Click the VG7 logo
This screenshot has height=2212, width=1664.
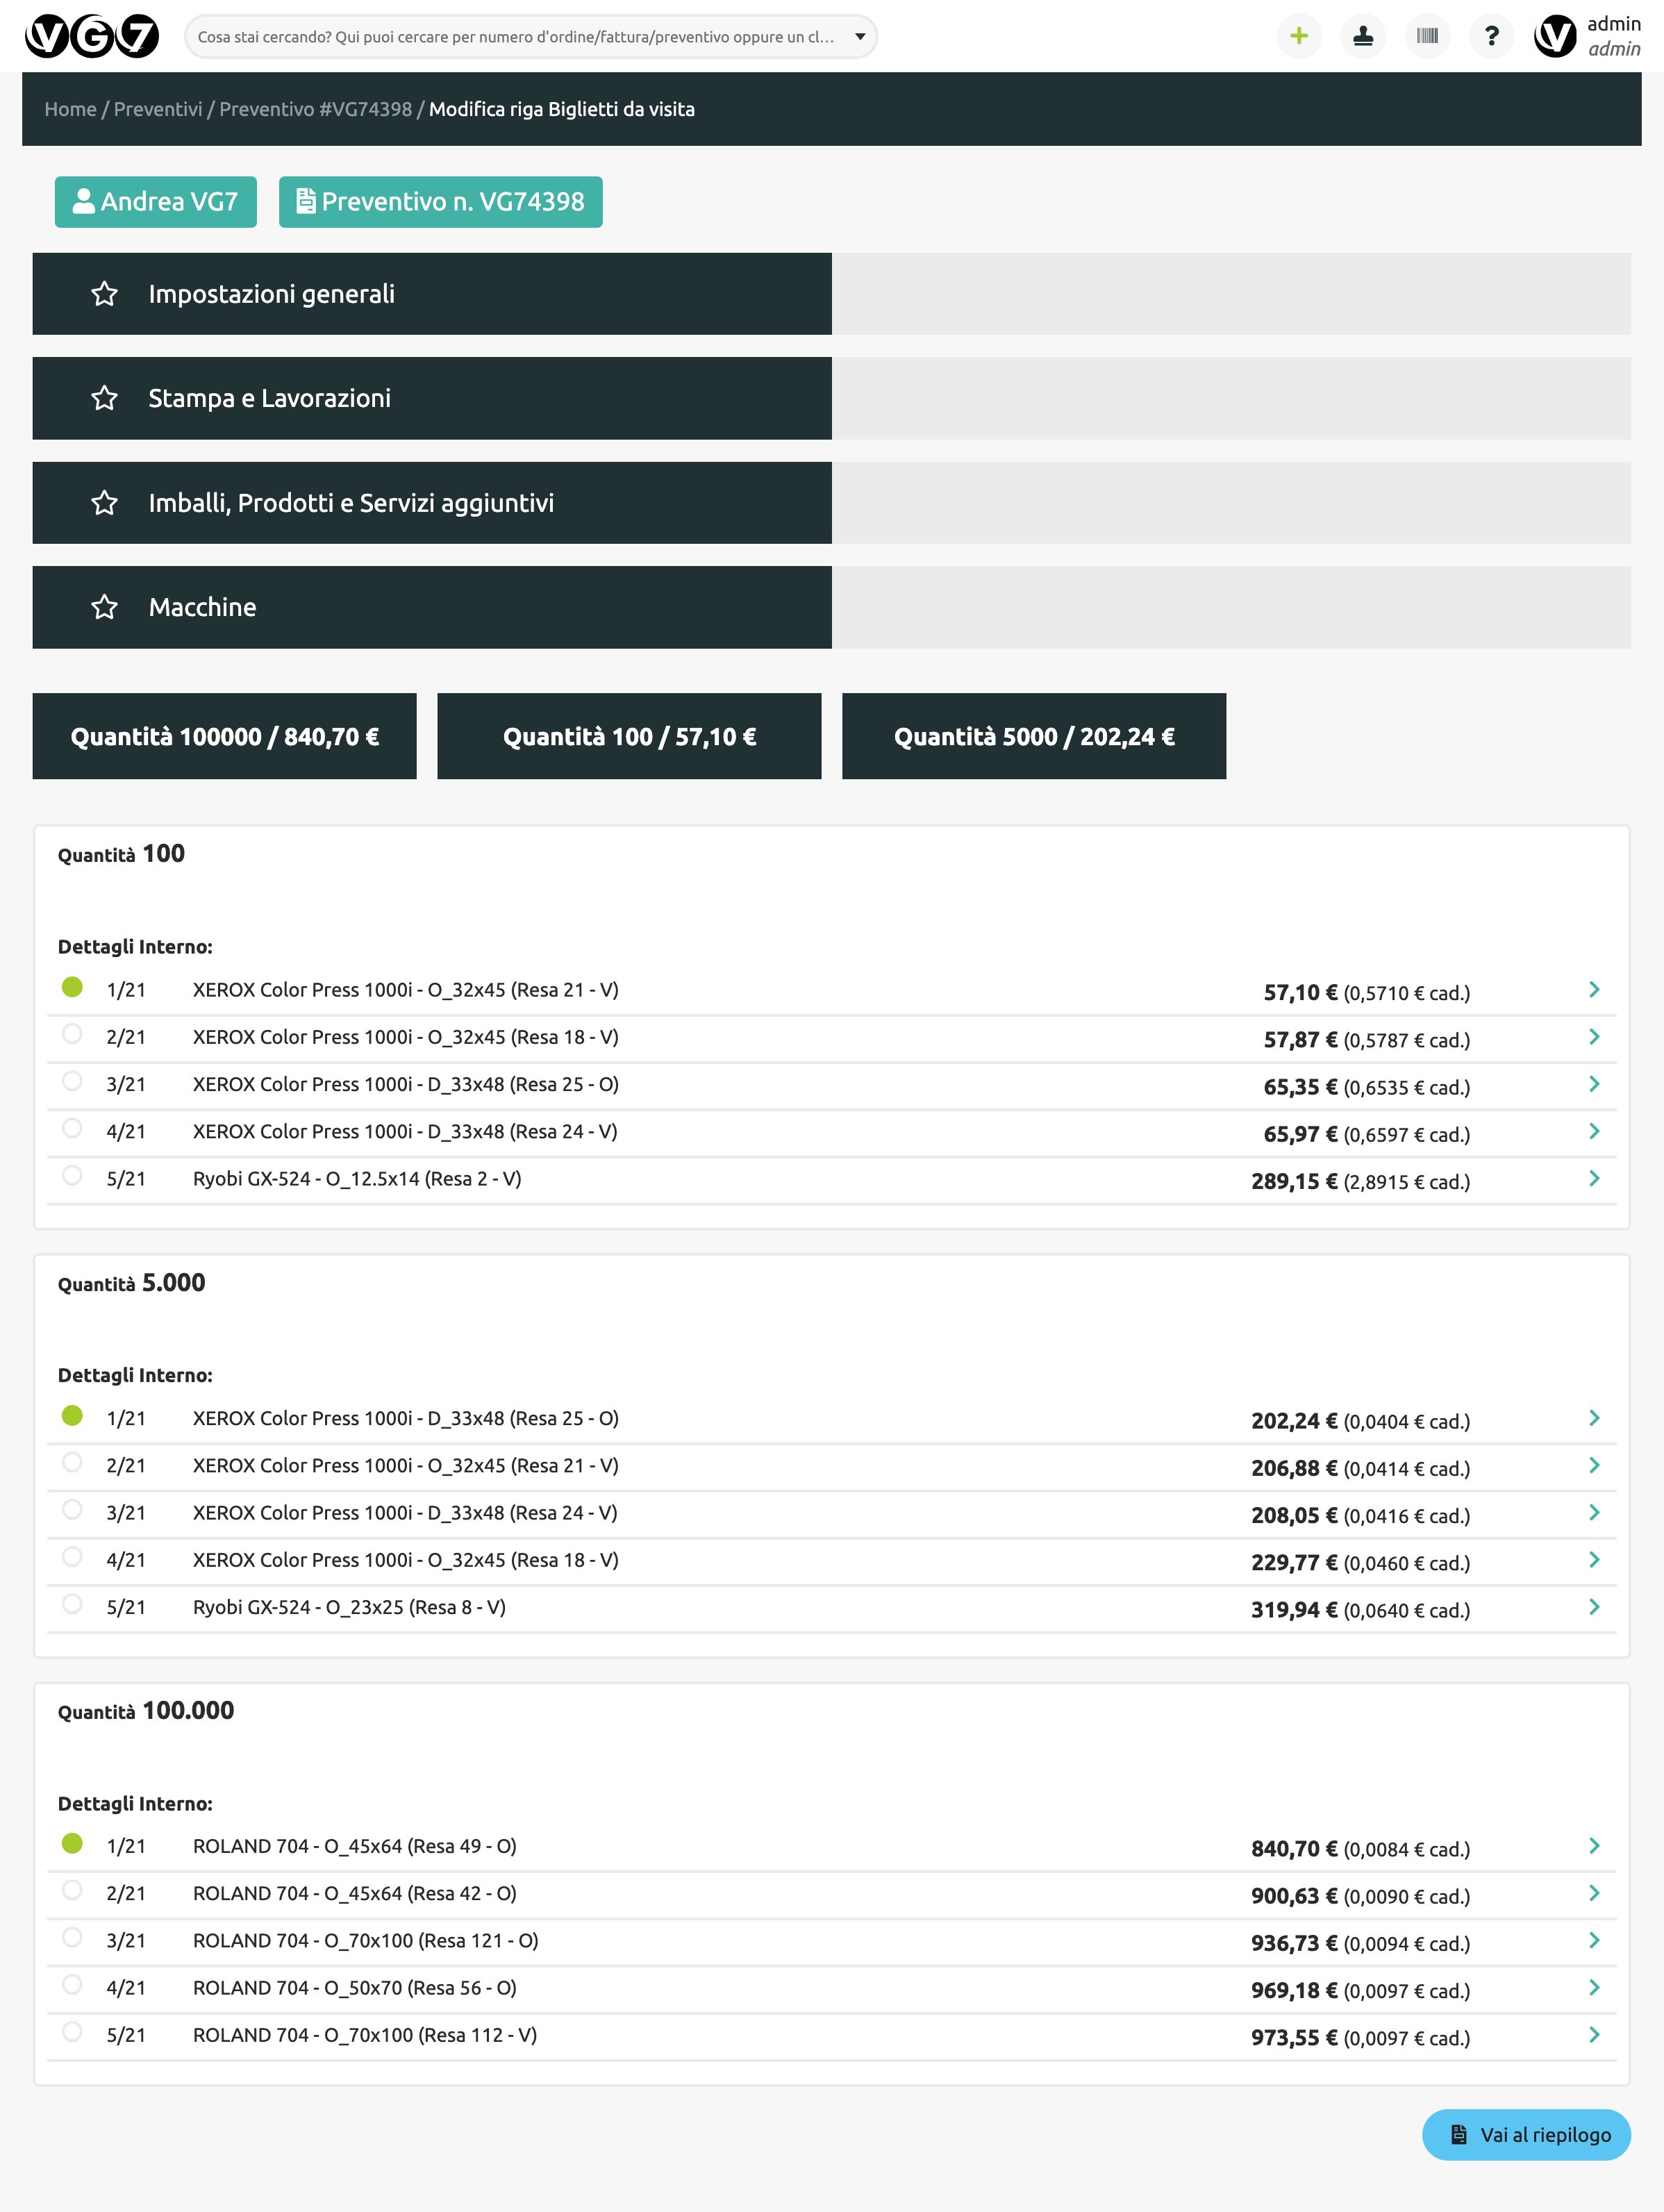pos(92,37)
